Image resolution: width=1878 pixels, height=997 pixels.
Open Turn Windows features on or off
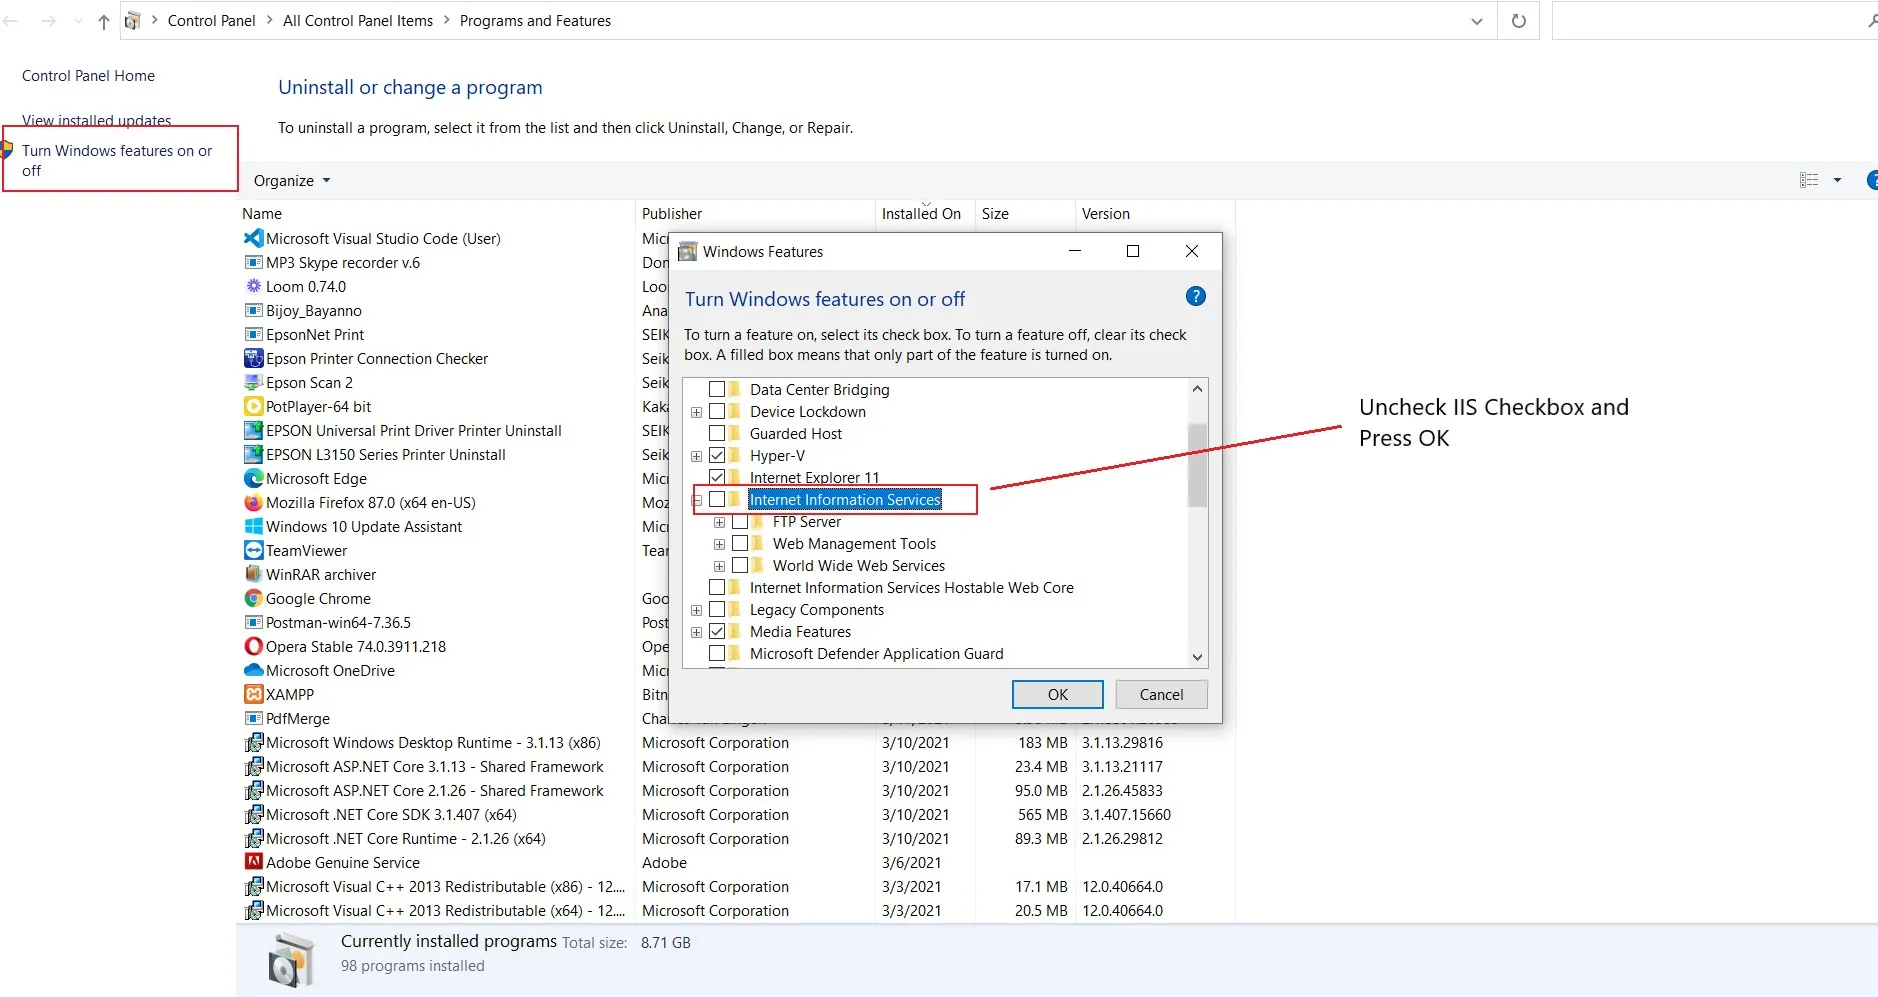[x=117, y=160]
